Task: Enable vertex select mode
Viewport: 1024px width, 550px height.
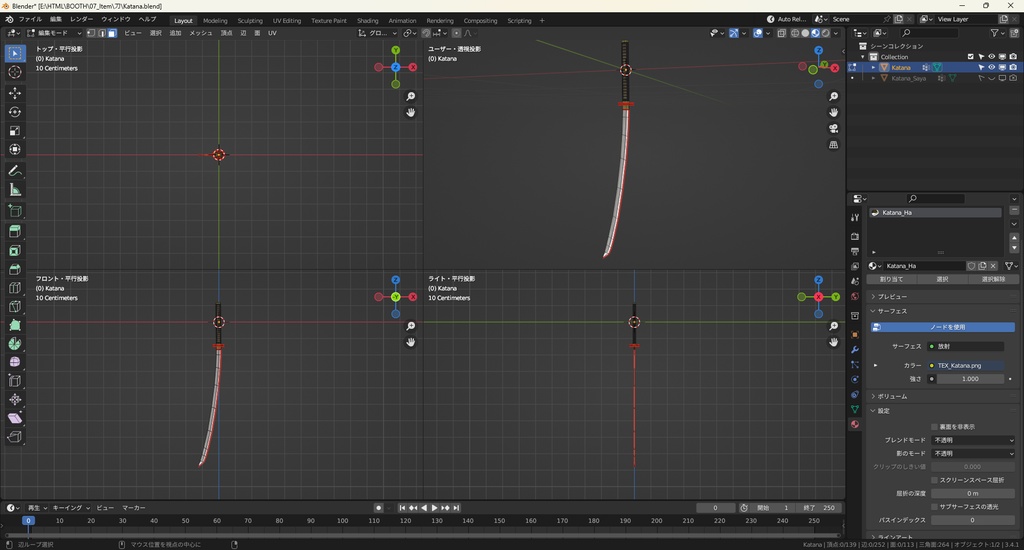Action: tap(91, 33)
